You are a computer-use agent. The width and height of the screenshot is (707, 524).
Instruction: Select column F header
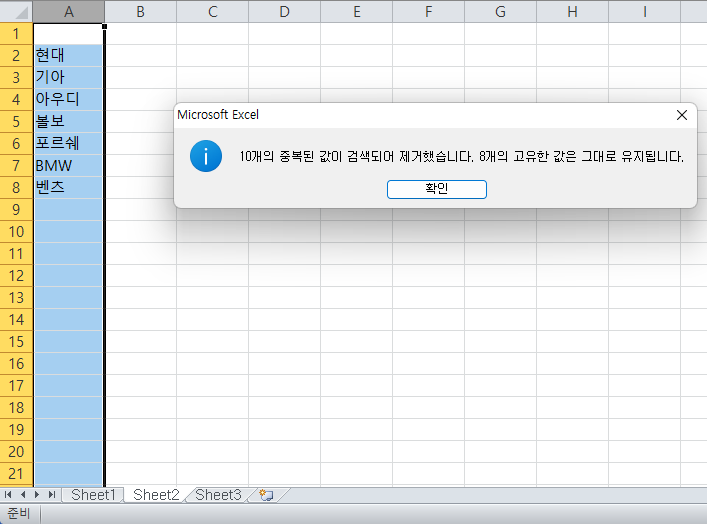click(428, 11)
